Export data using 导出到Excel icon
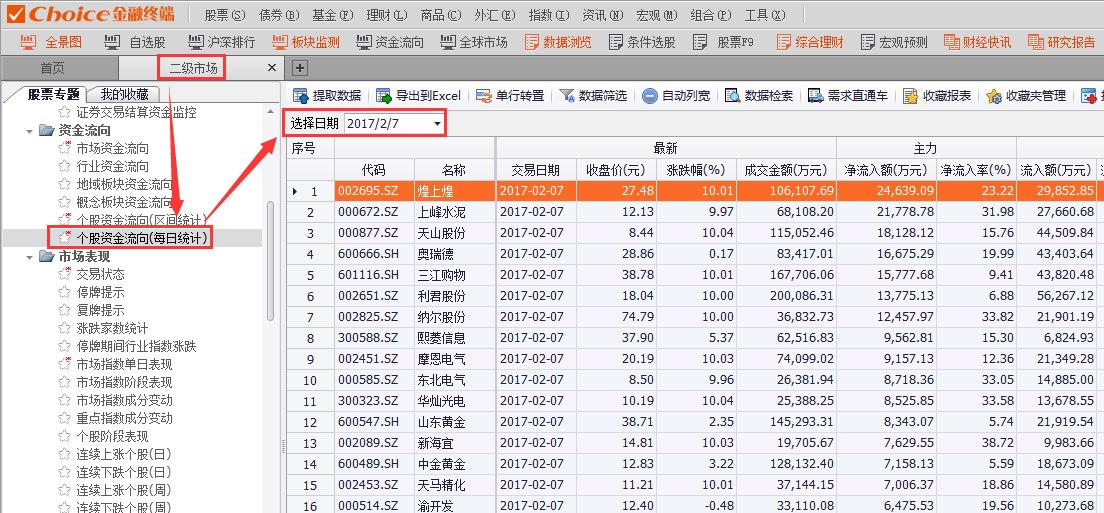The width and height of the screenshot is (1104, 513). click(x=384, y=96)
